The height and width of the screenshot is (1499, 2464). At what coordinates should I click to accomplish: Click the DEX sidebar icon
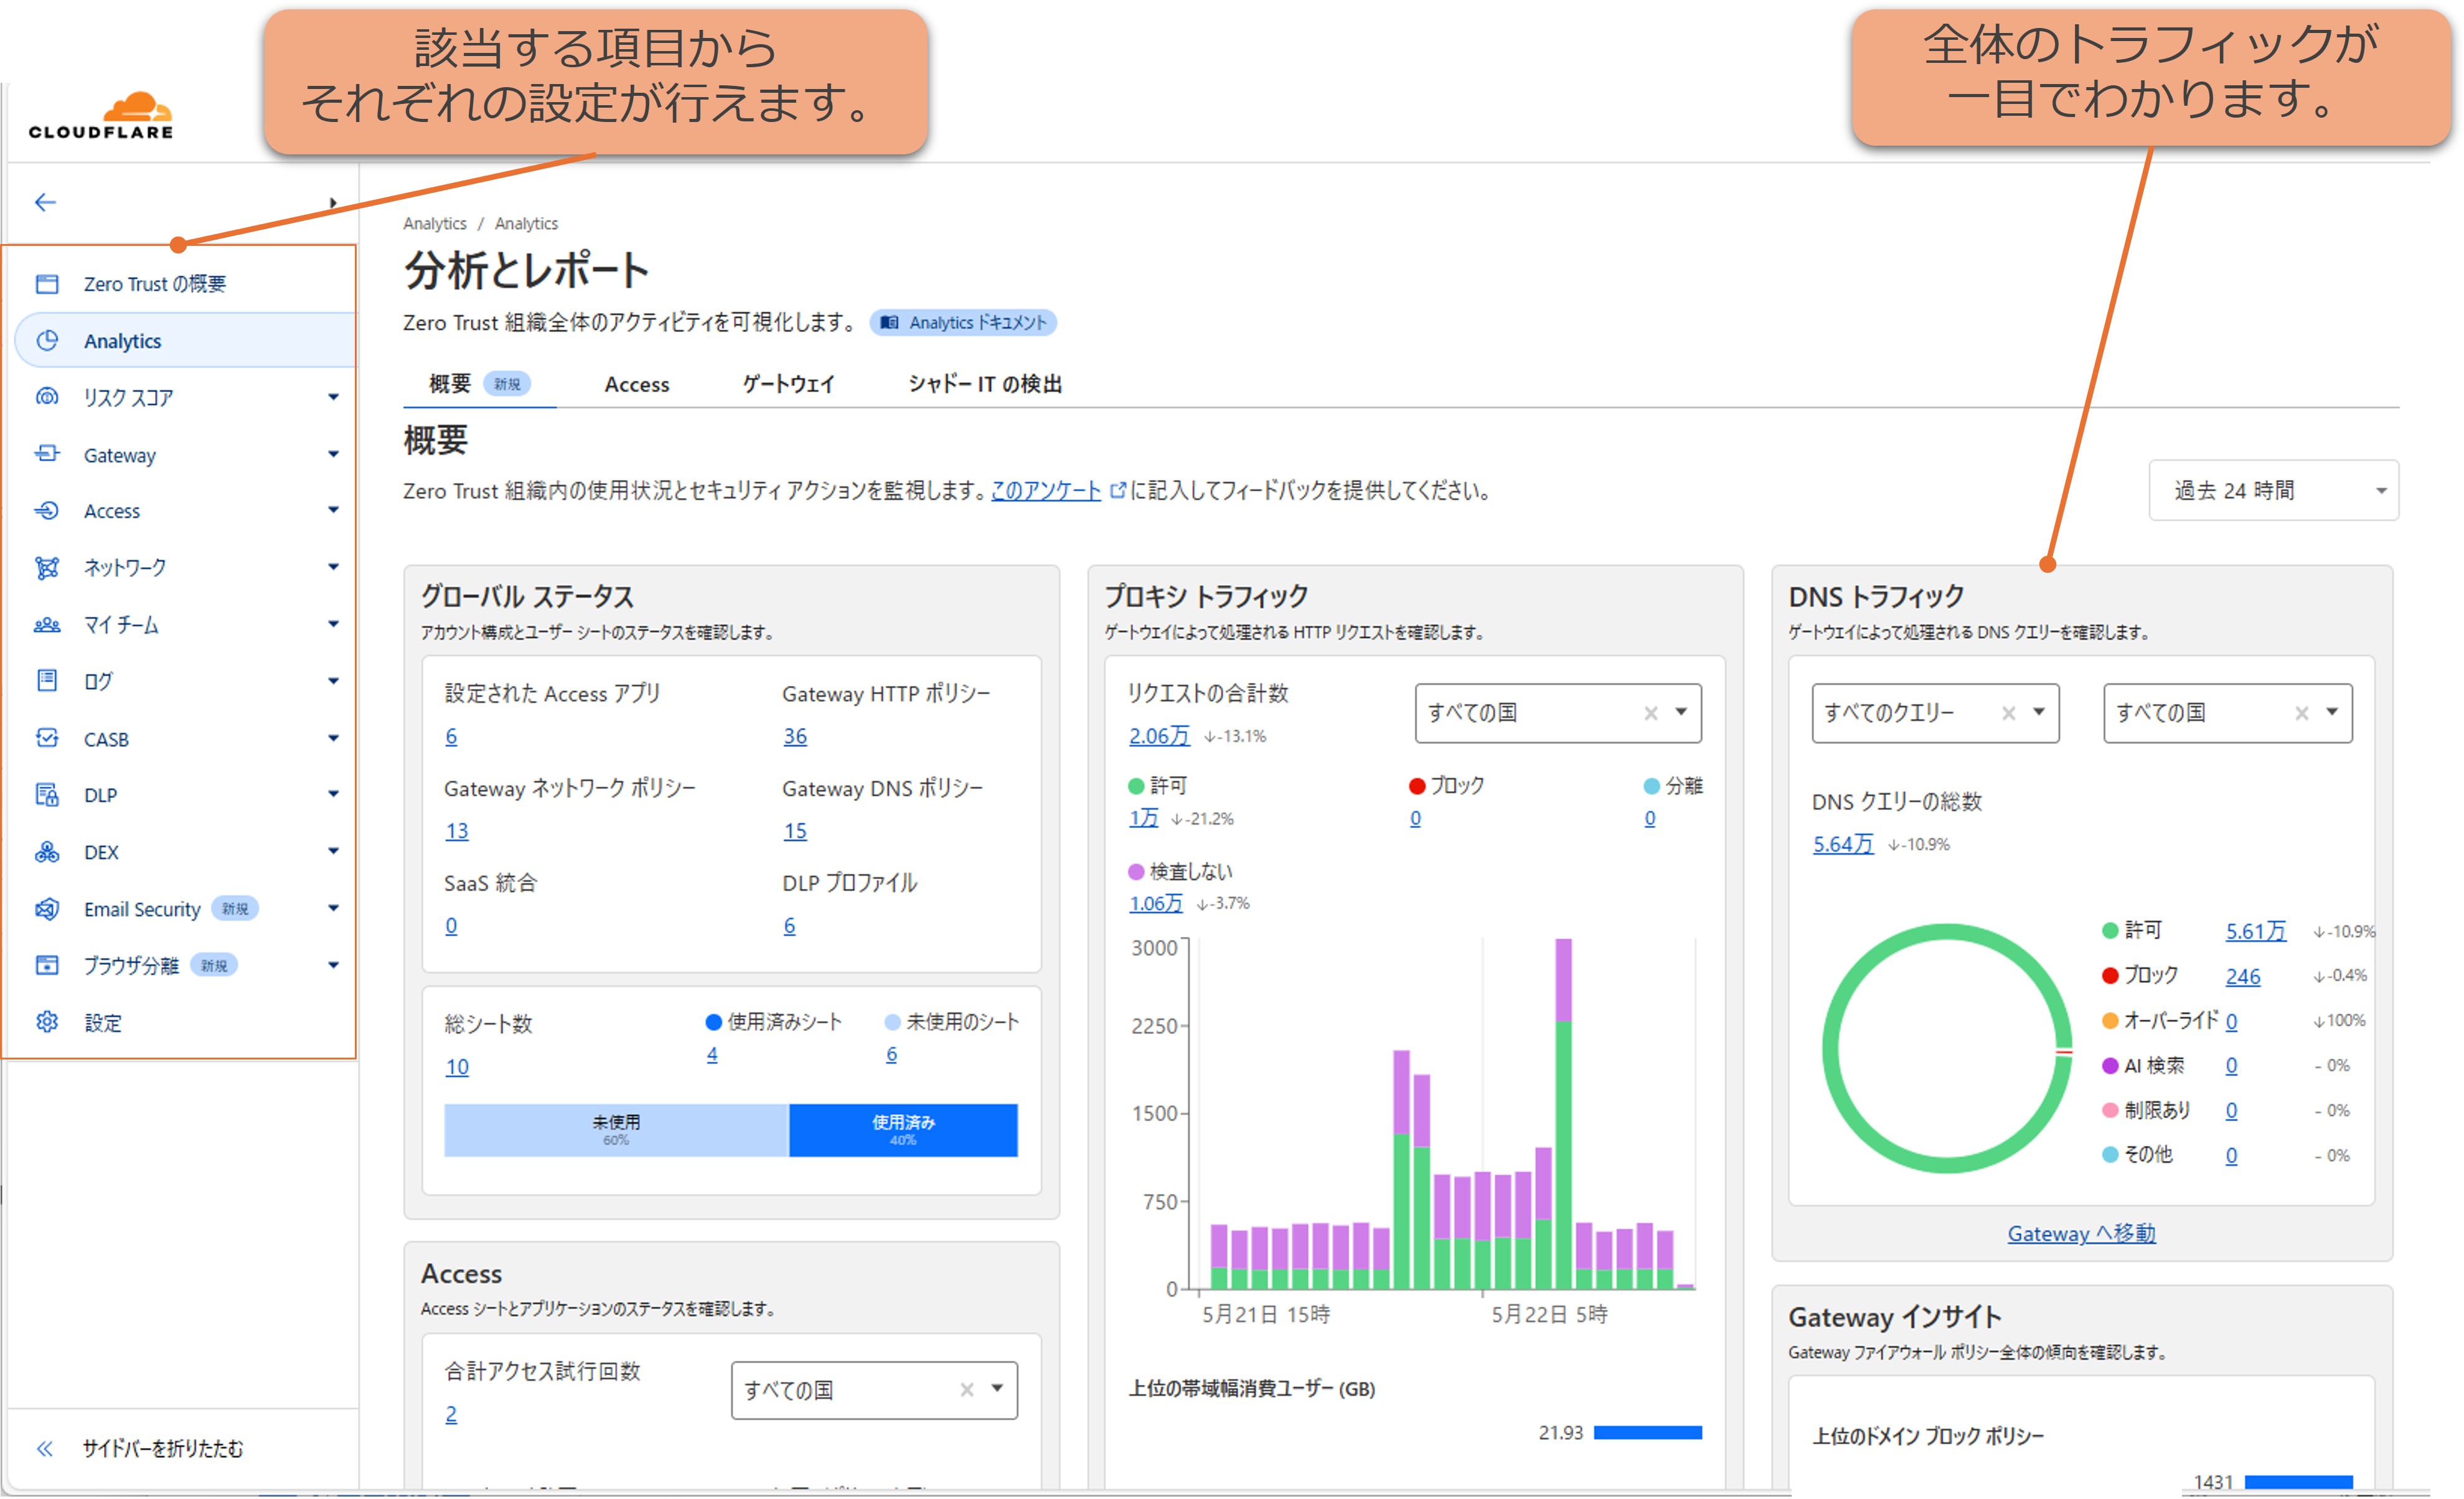[47, 852]
